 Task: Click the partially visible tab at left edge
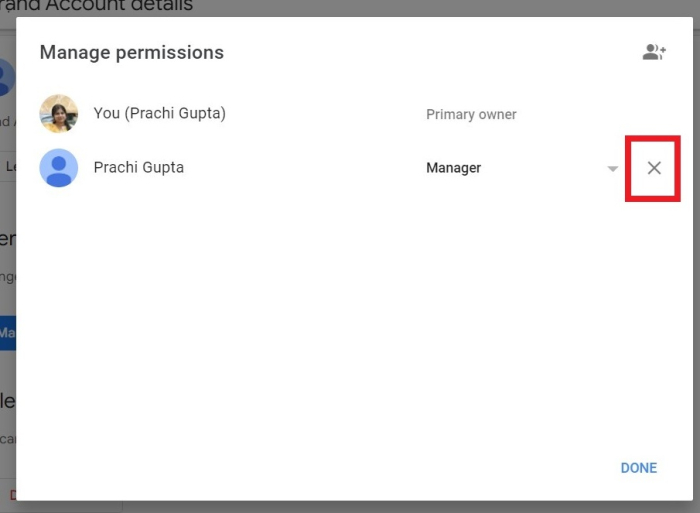pyautogui.click(x=8, y=167)
